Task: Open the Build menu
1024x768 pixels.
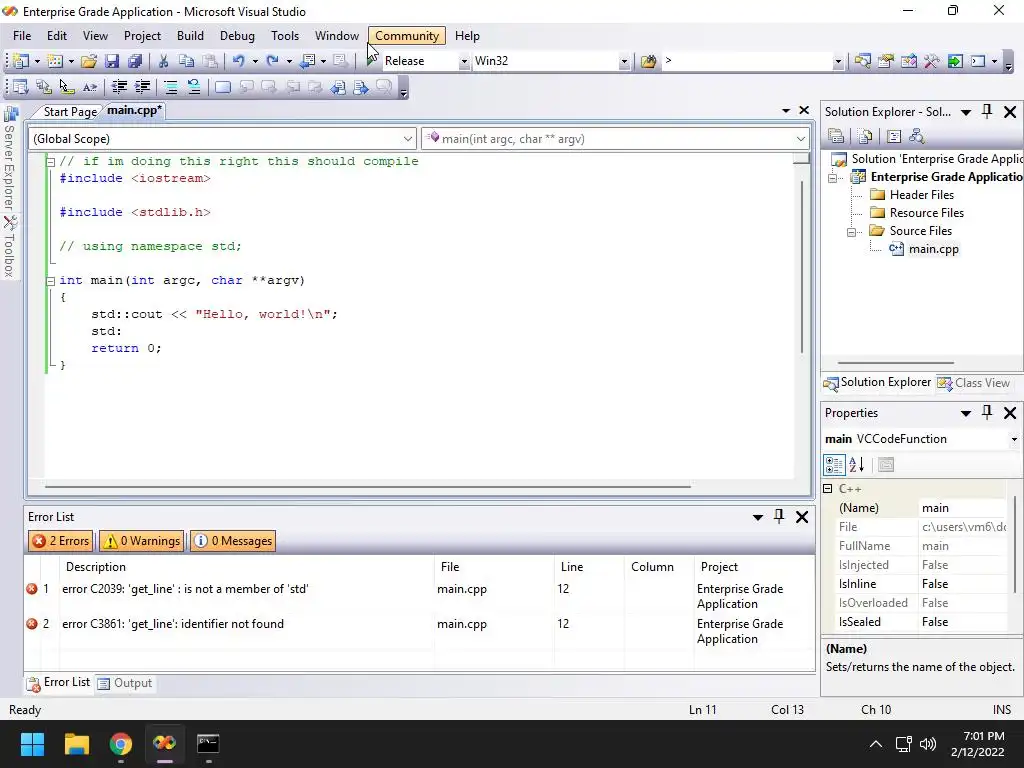Action: coord(190,36)
